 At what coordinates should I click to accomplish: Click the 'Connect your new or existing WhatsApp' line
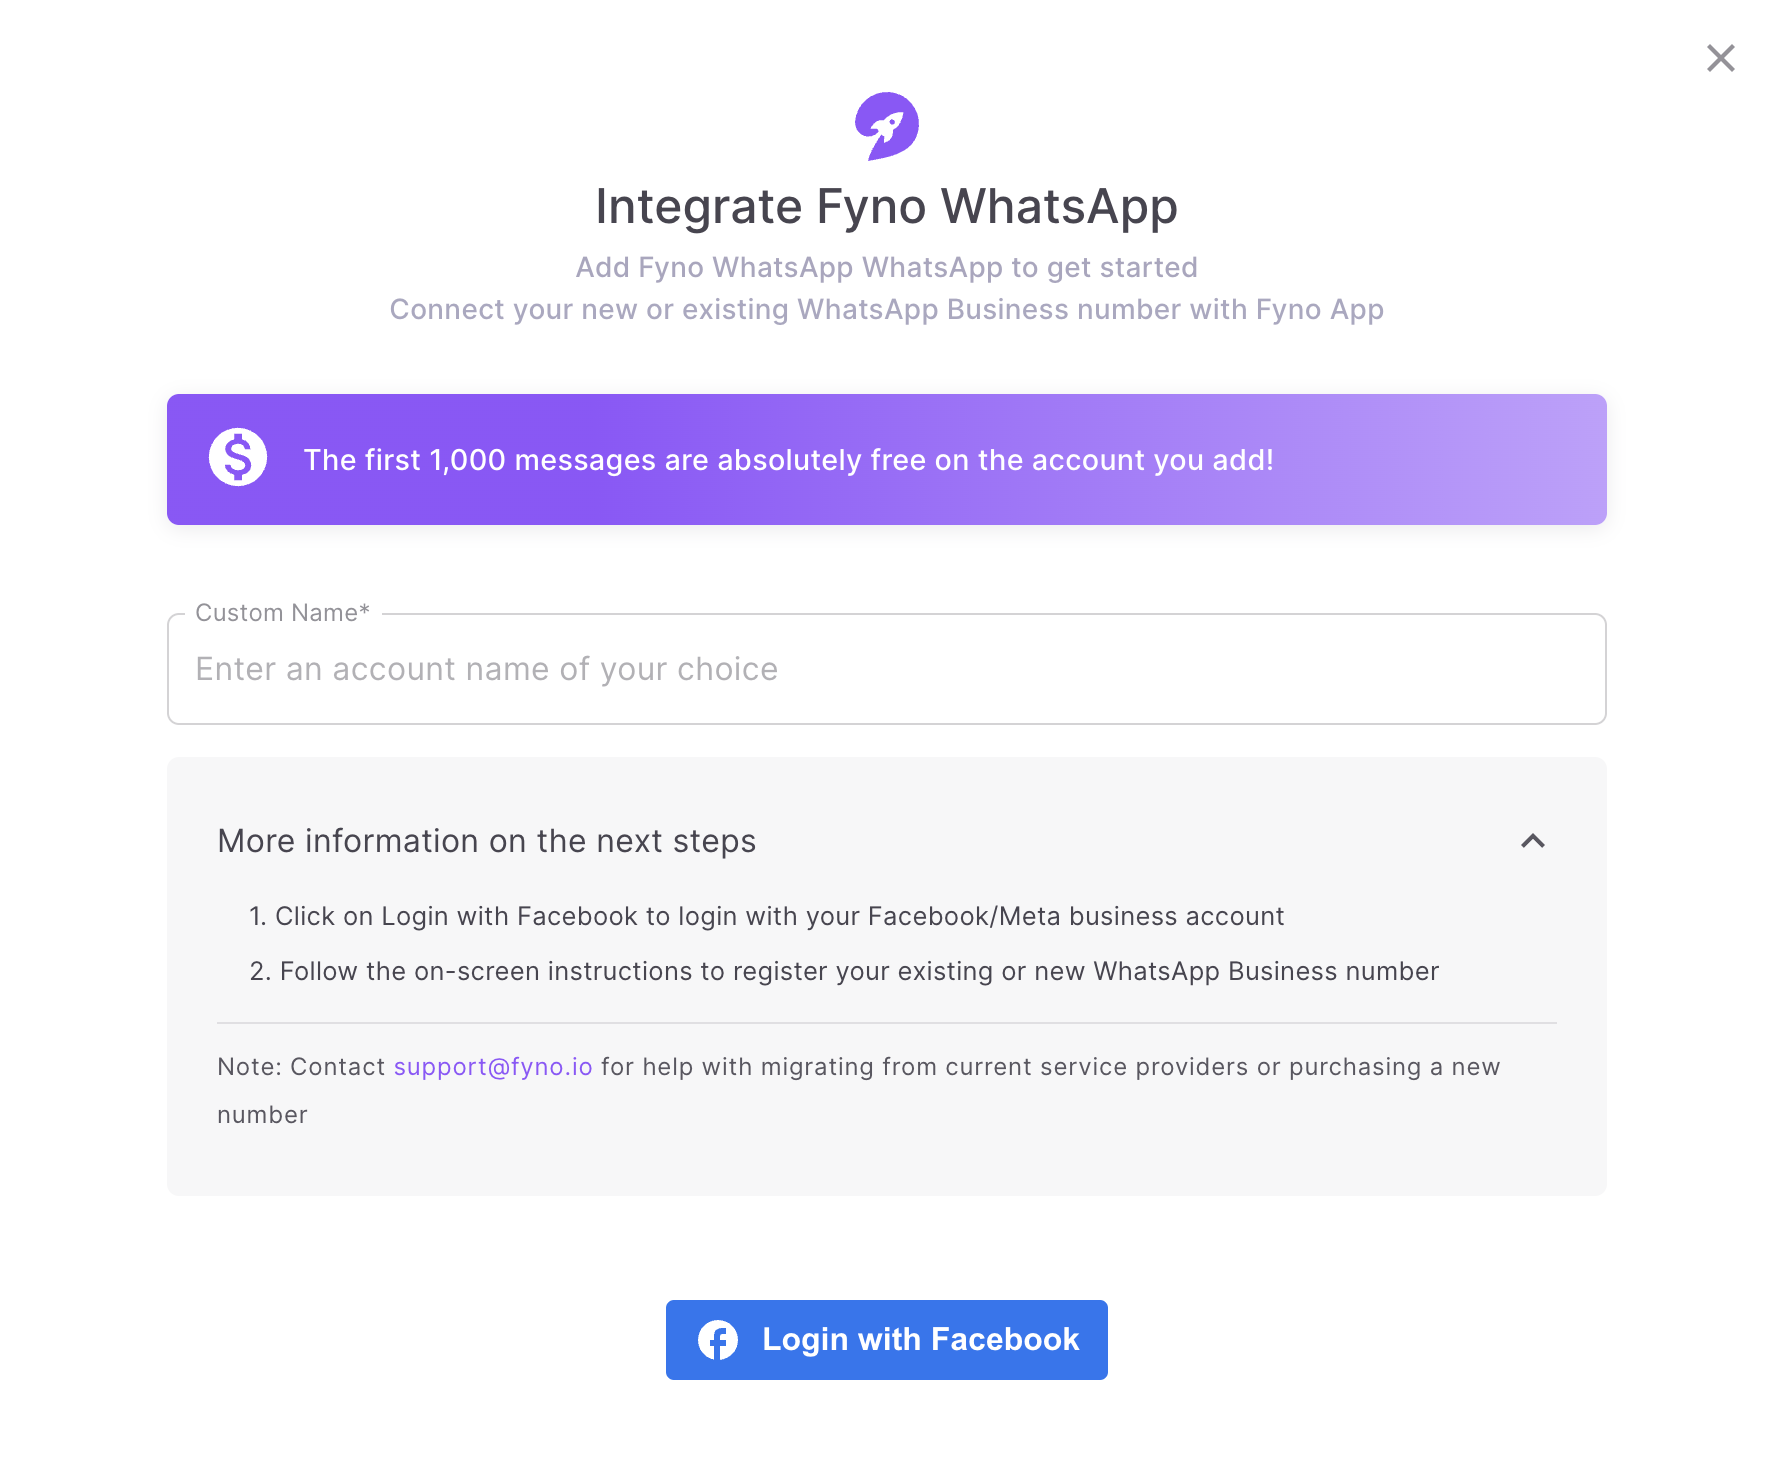coord(887,309)
